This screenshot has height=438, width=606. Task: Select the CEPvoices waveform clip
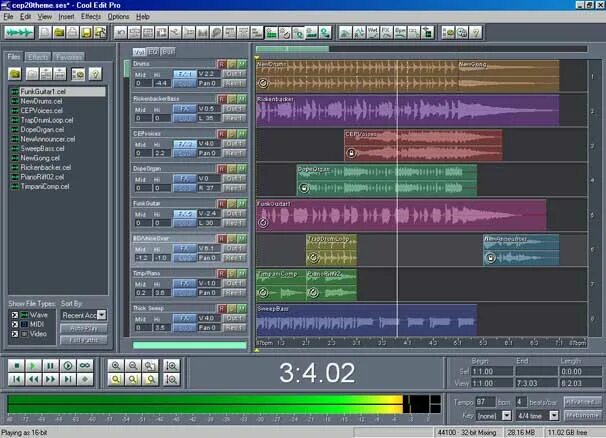tap(423, 145)
